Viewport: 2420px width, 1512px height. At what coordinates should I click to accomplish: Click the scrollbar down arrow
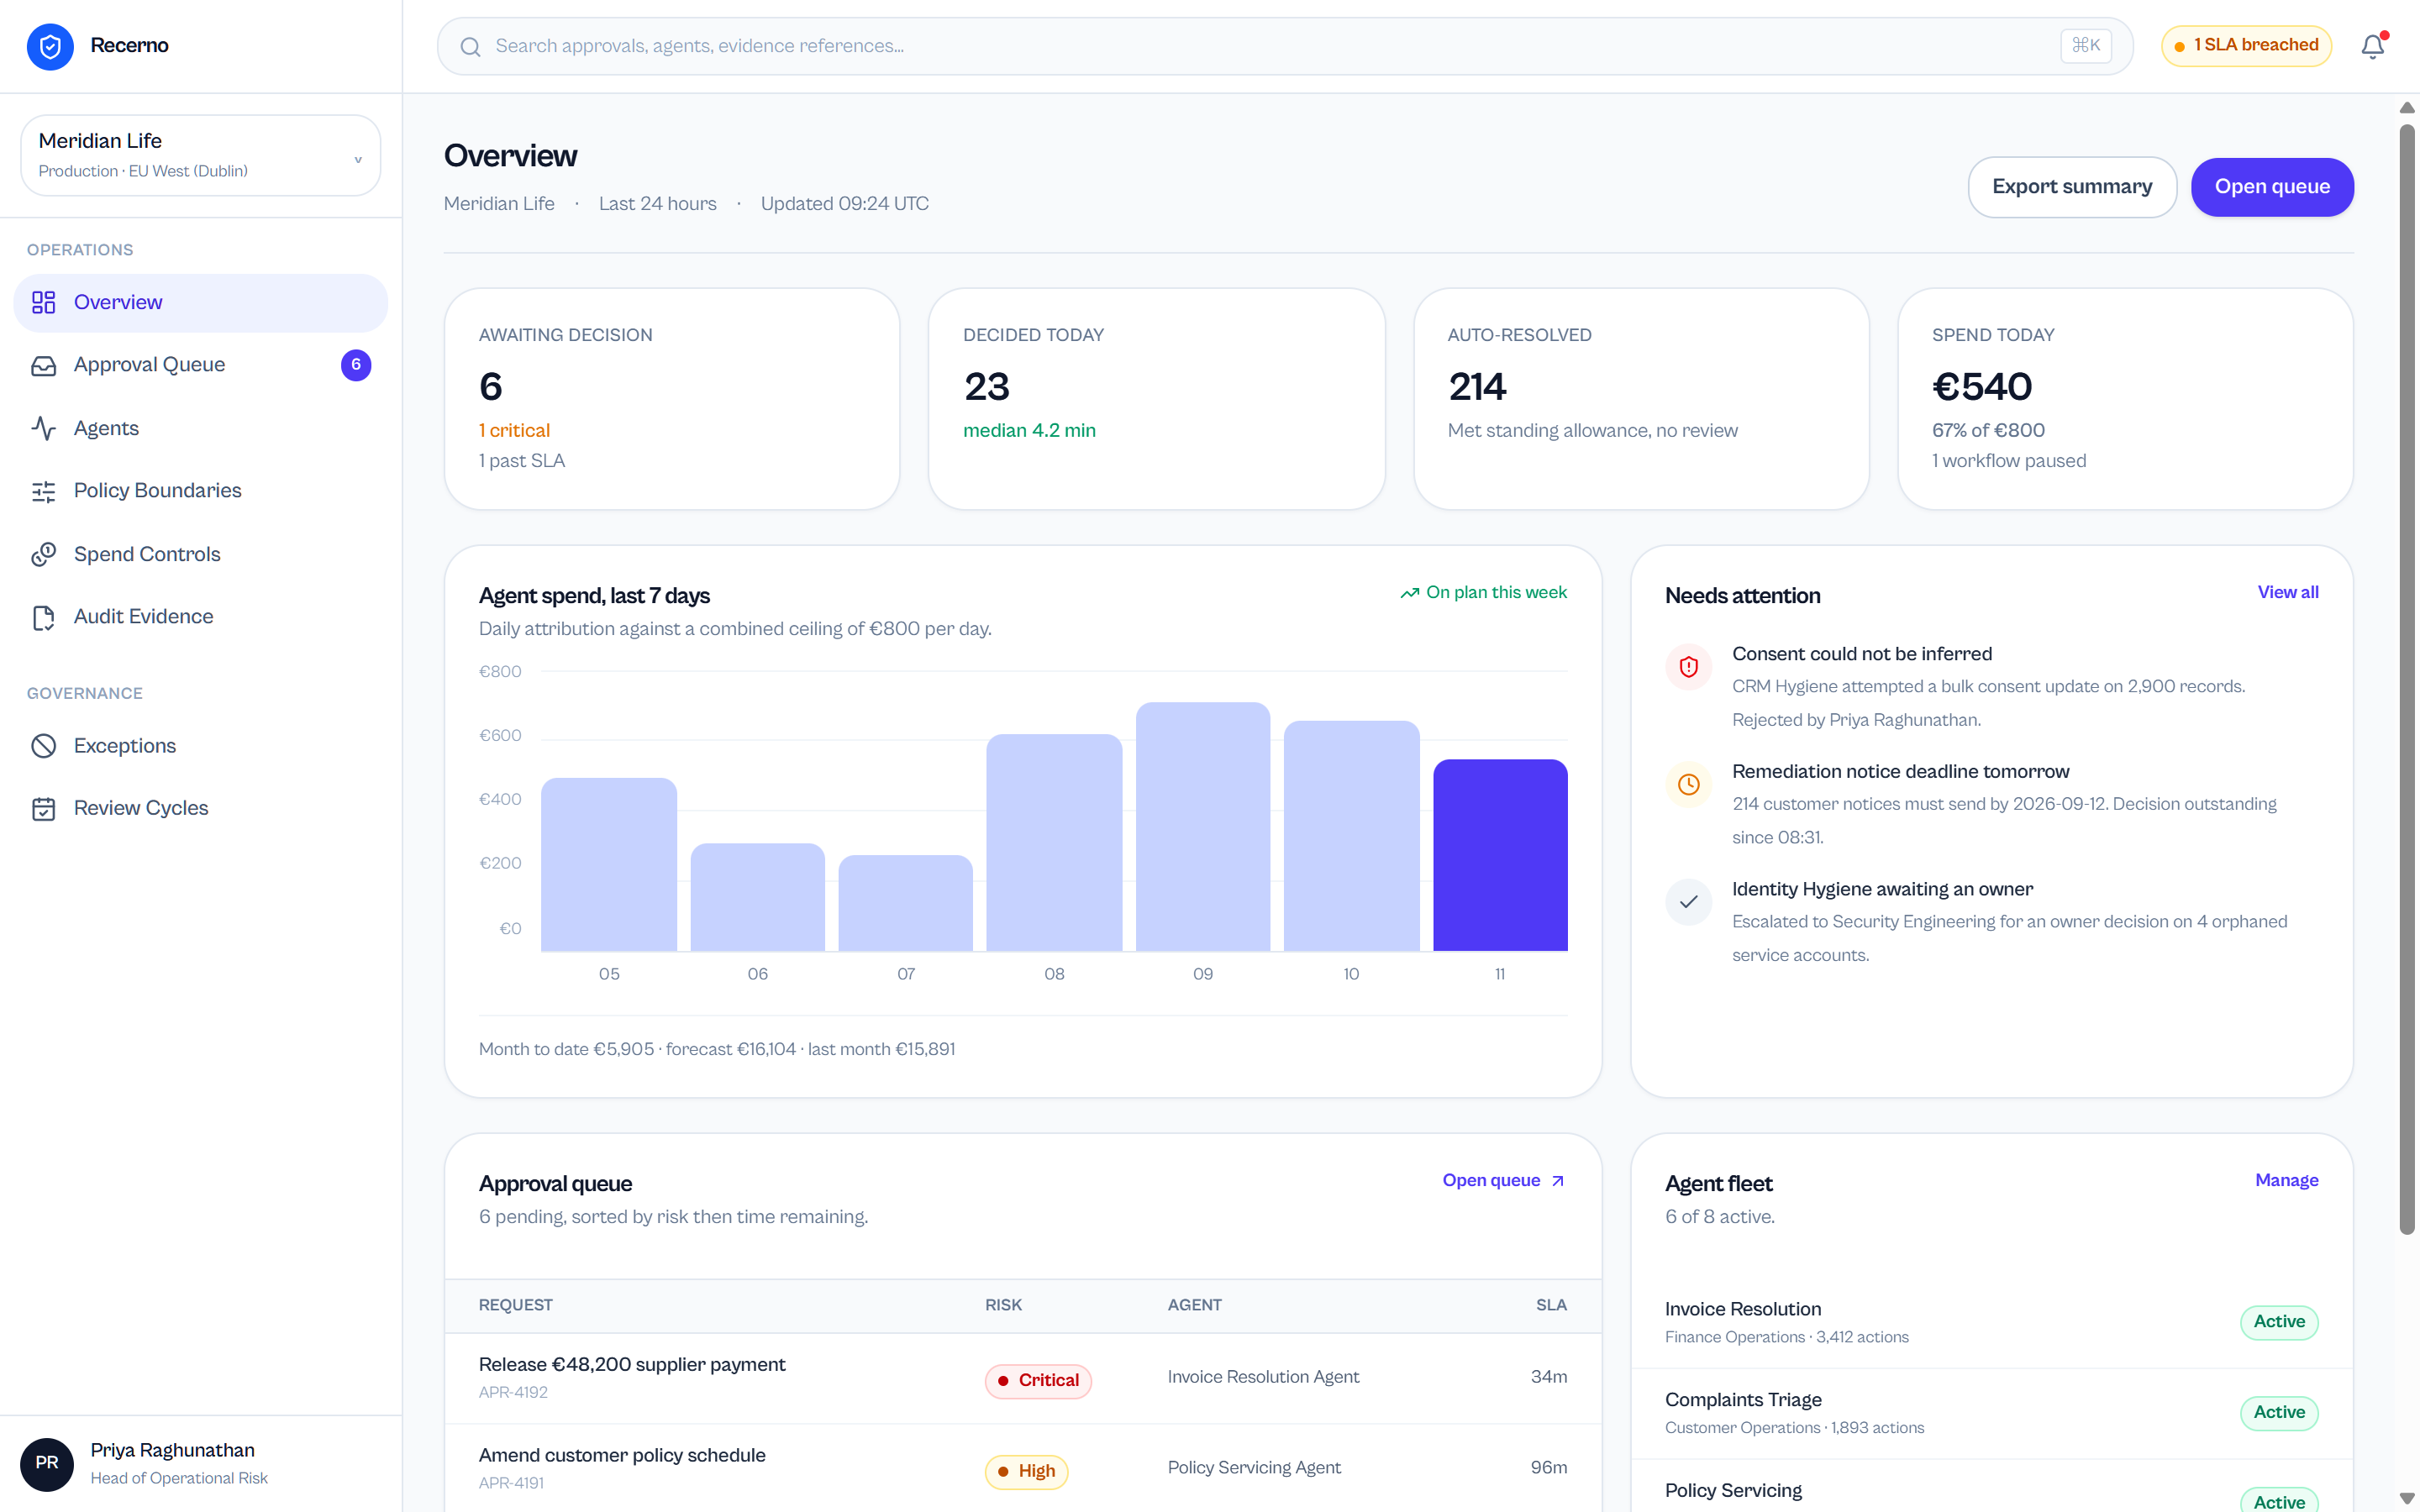click(2407, 1498)
